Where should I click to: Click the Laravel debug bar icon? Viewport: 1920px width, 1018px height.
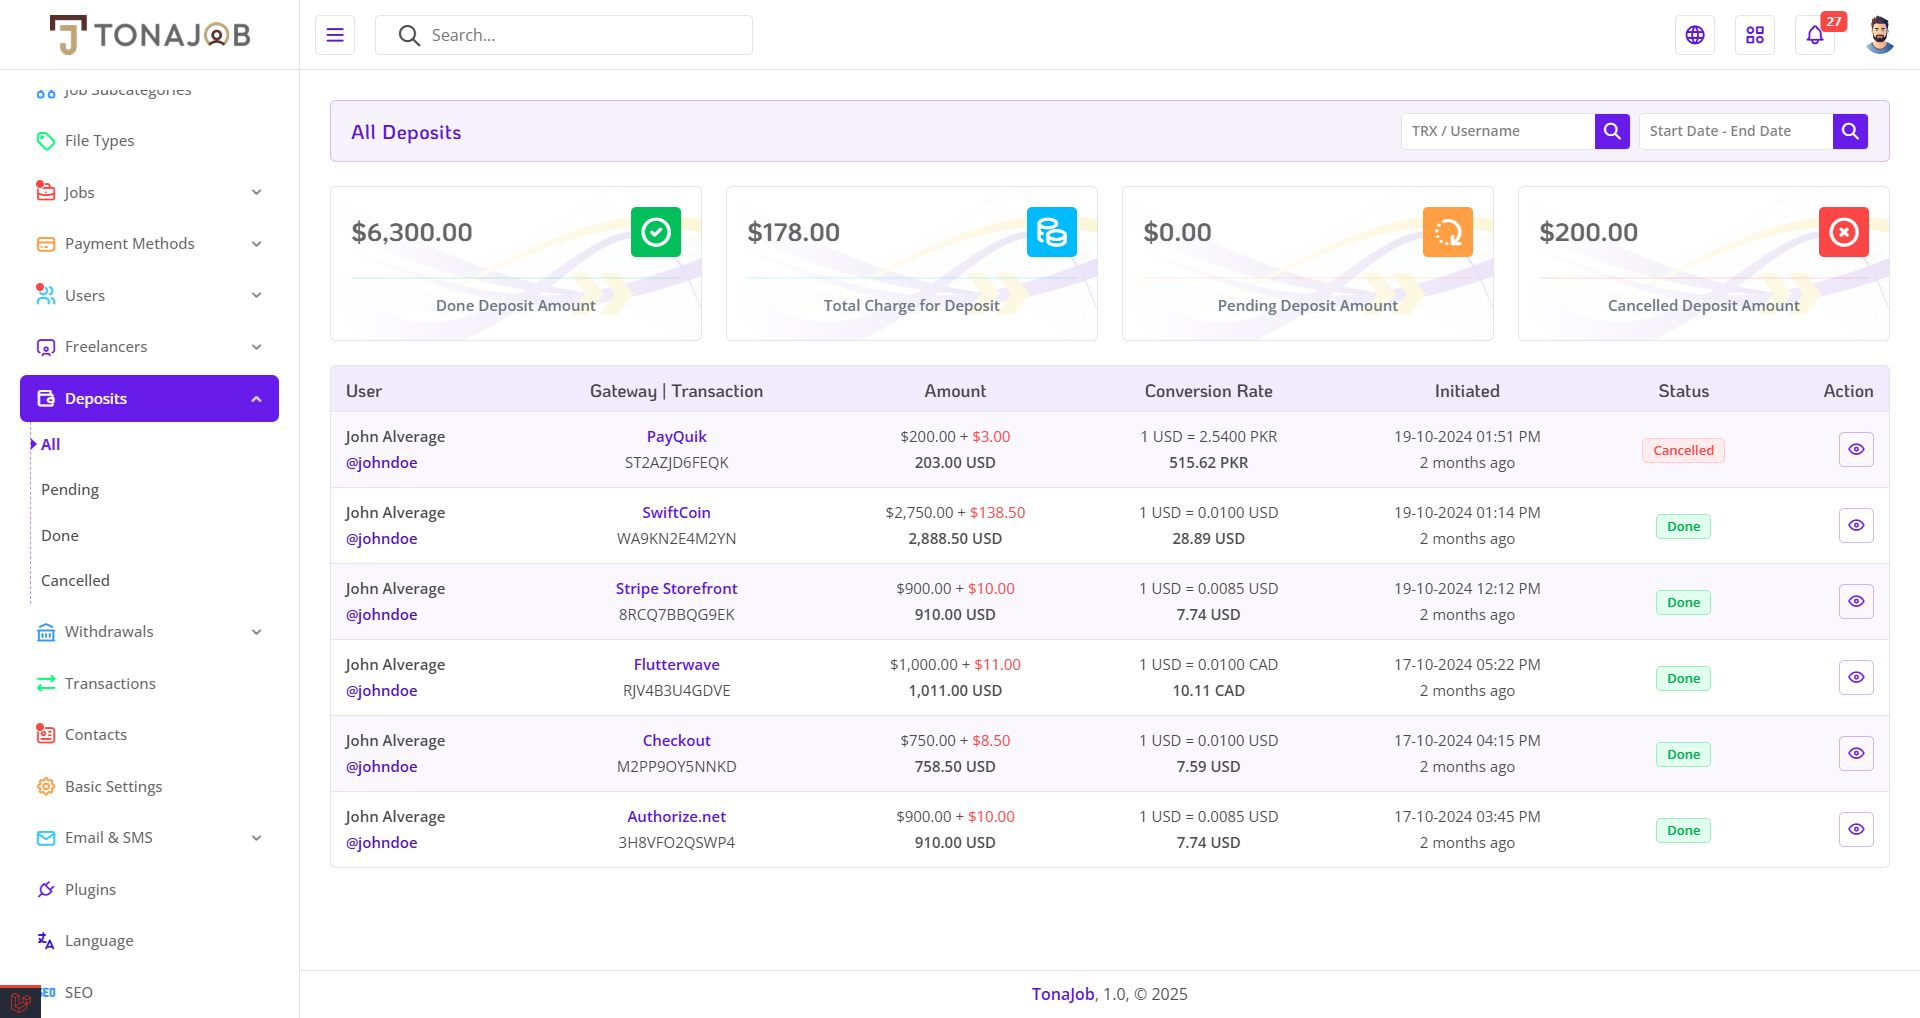point(20,1001)
